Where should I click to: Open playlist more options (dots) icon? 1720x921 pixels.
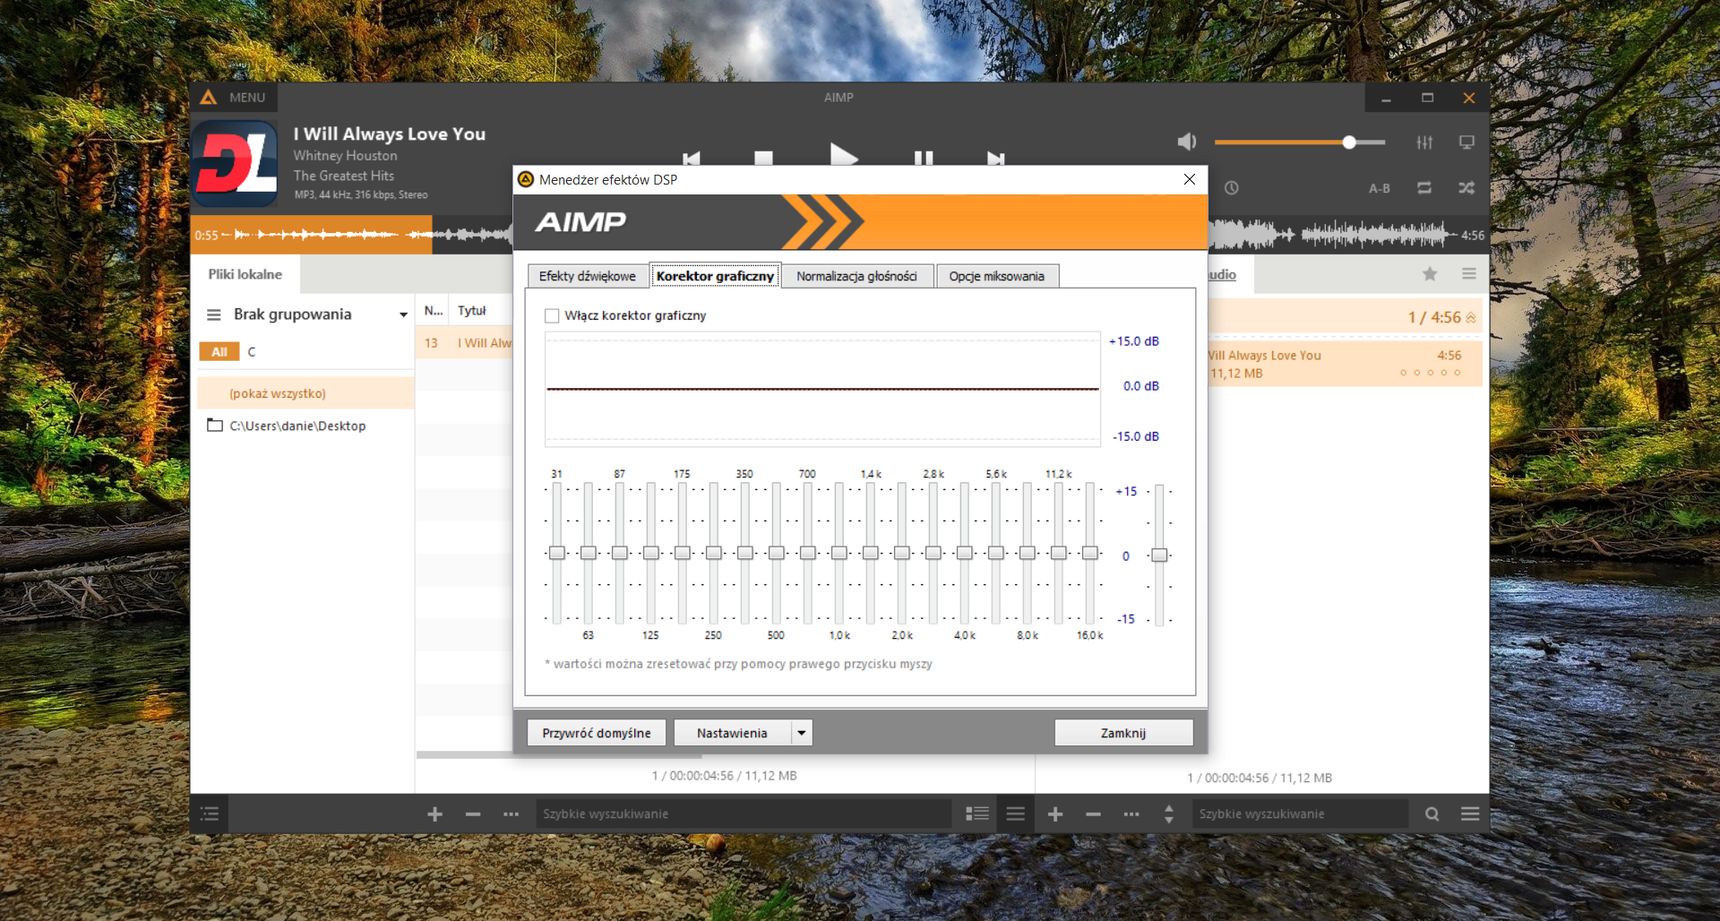pos(1131,814)
